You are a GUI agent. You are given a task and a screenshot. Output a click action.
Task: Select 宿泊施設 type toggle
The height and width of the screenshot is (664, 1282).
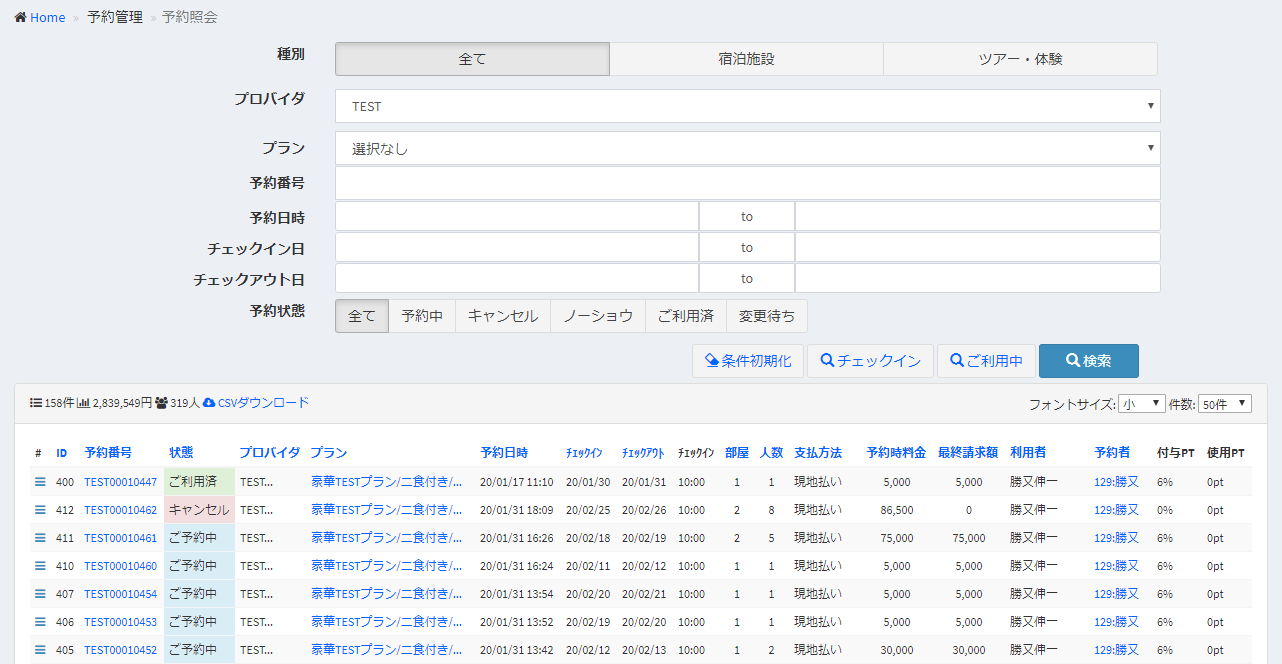pyautogui.click(x=746, y=59)
